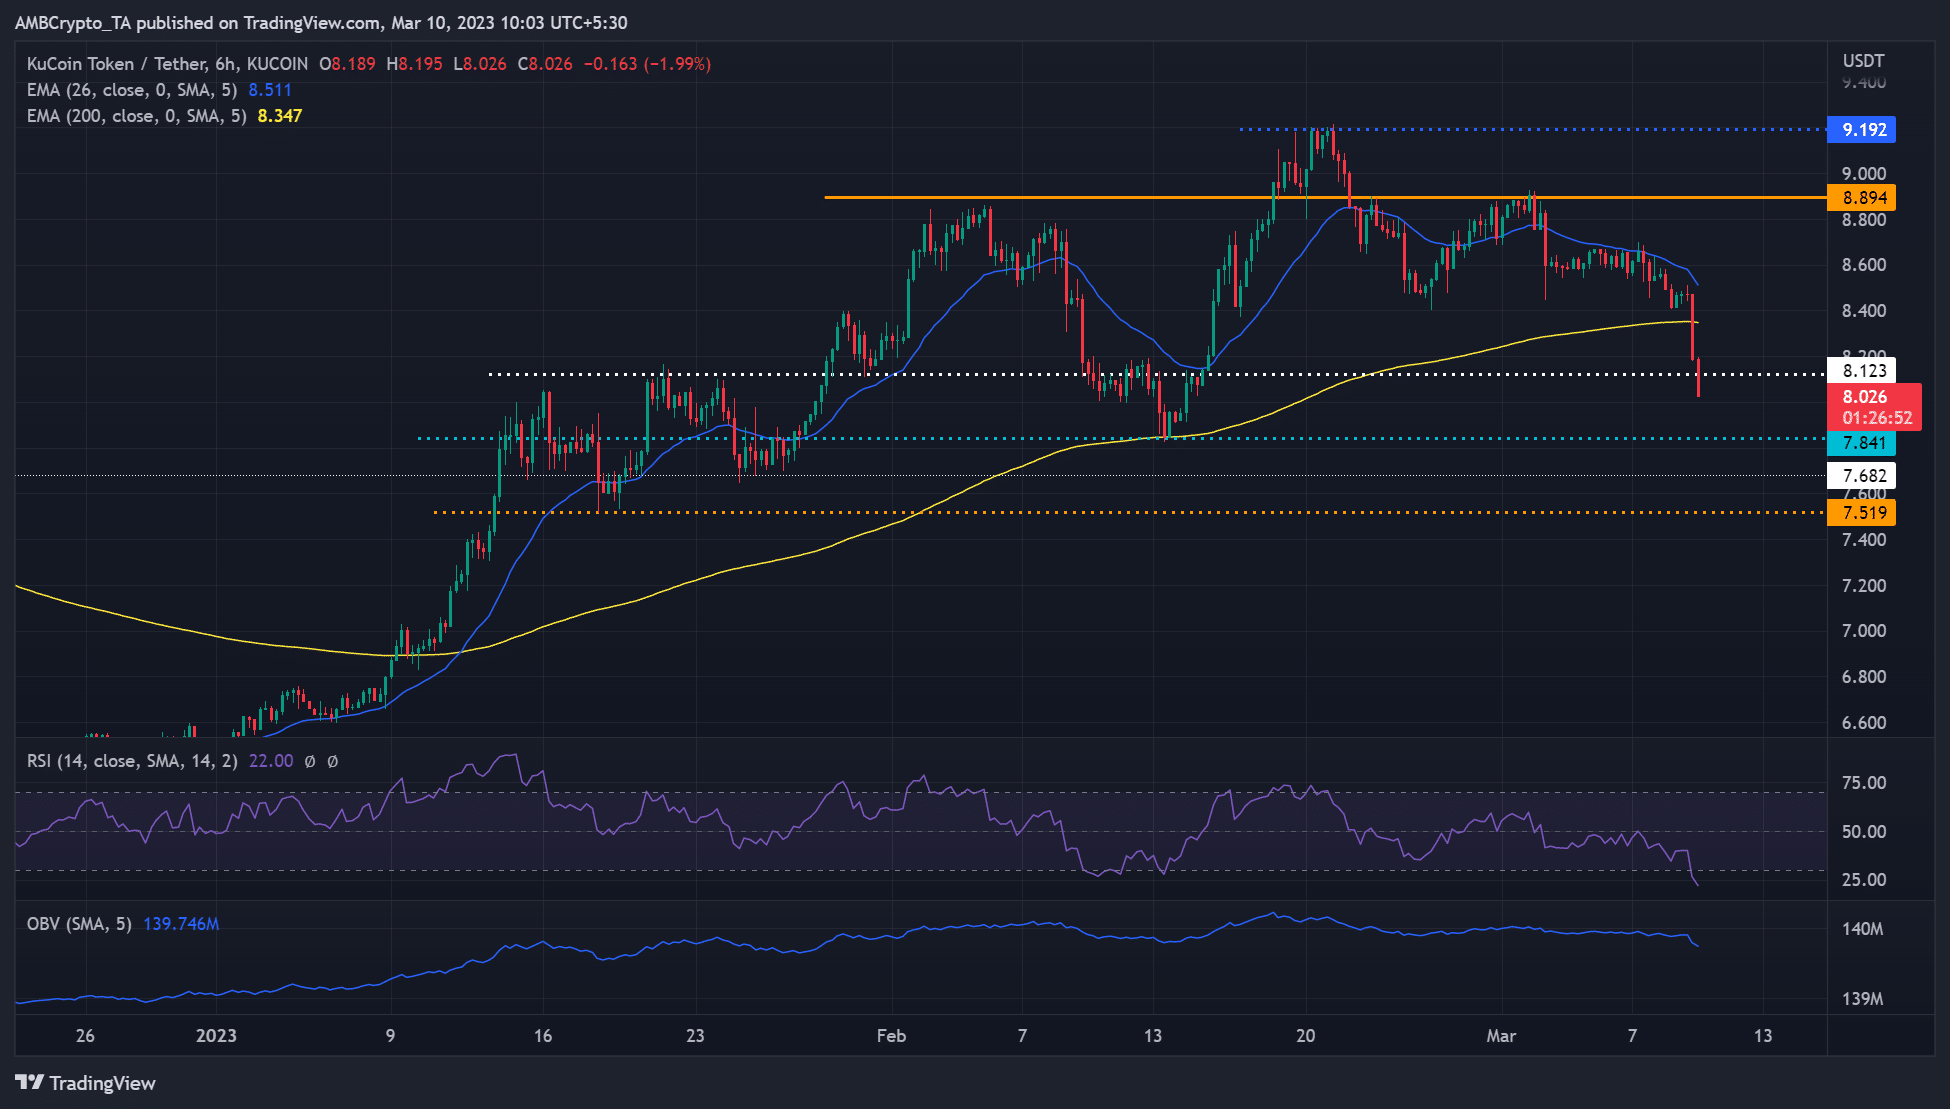Select the 8.123 white price label
This screenshot has height=1109, width=1950.
(x=1861, y=371)
